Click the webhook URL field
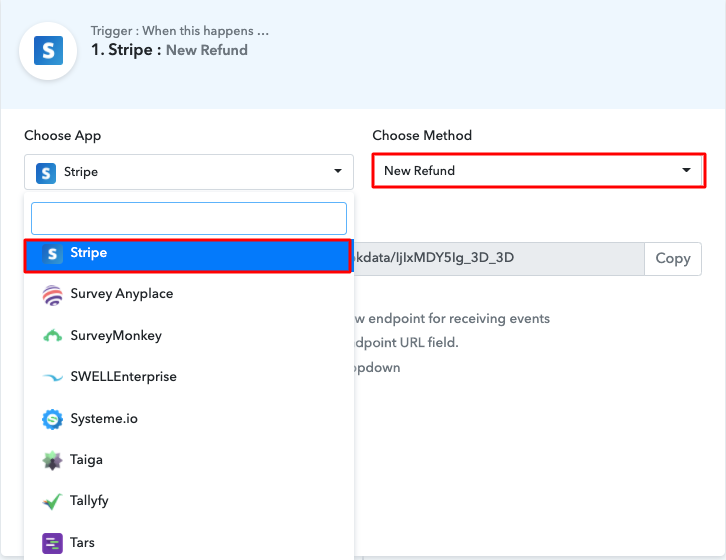Viewport: 726px width, 560px height. (x=499, y=258)
